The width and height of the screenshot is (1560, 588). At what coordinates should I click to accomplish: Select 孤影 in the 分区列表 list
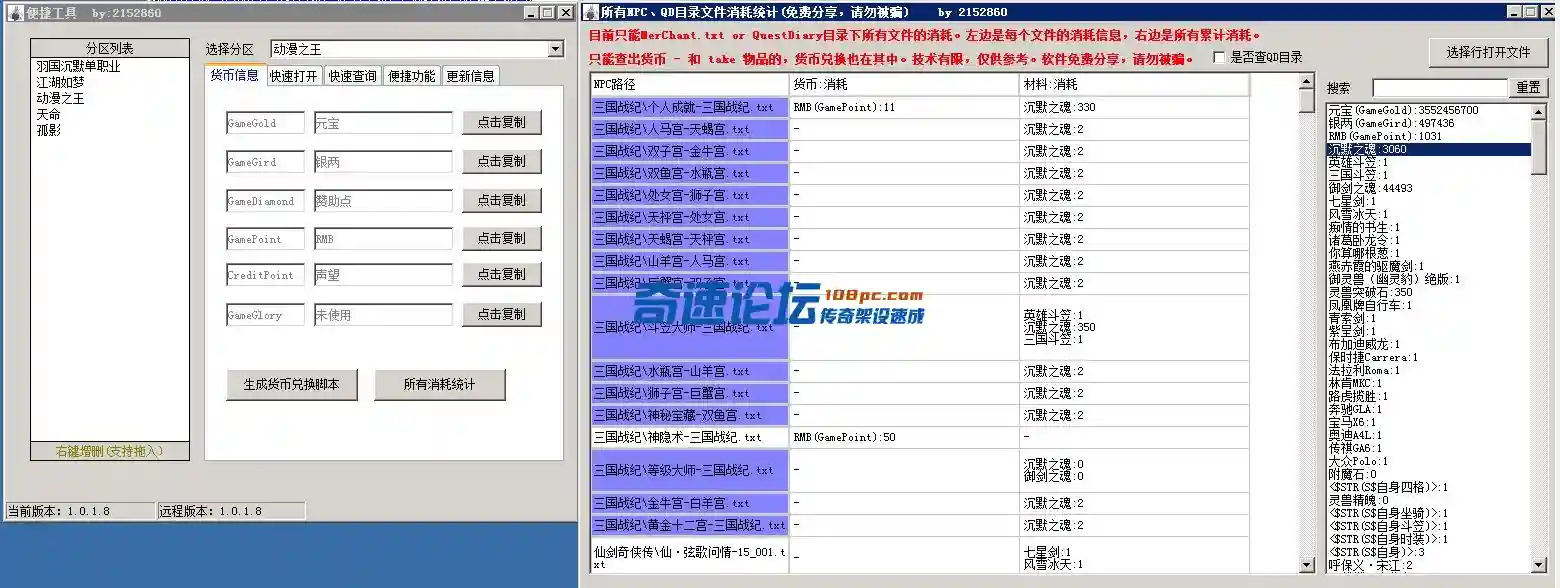pos(48,130)
